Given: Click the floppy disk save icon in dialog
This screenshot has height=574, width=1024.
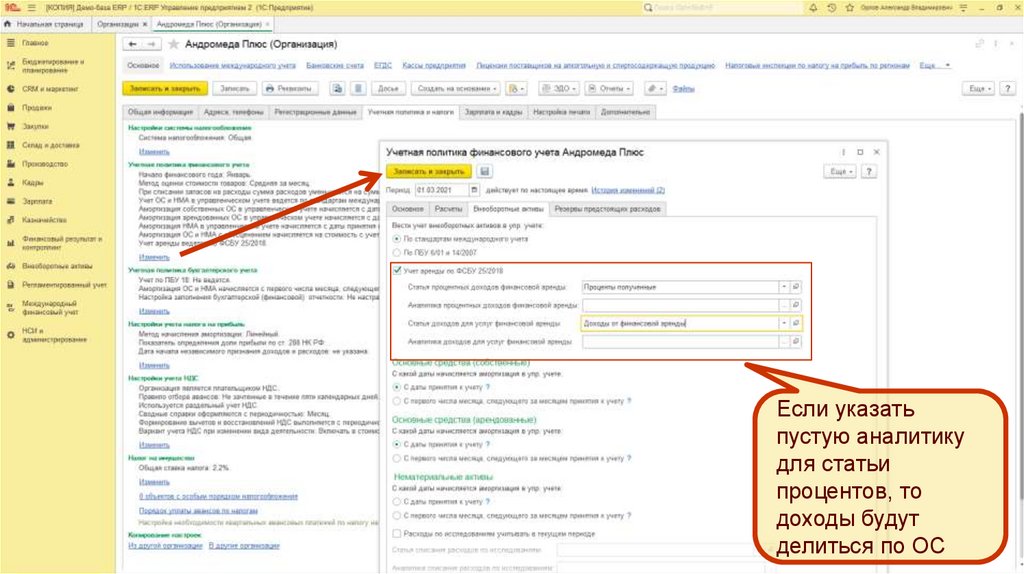Looking at the screenshot, I should click(x=485, y=171).
